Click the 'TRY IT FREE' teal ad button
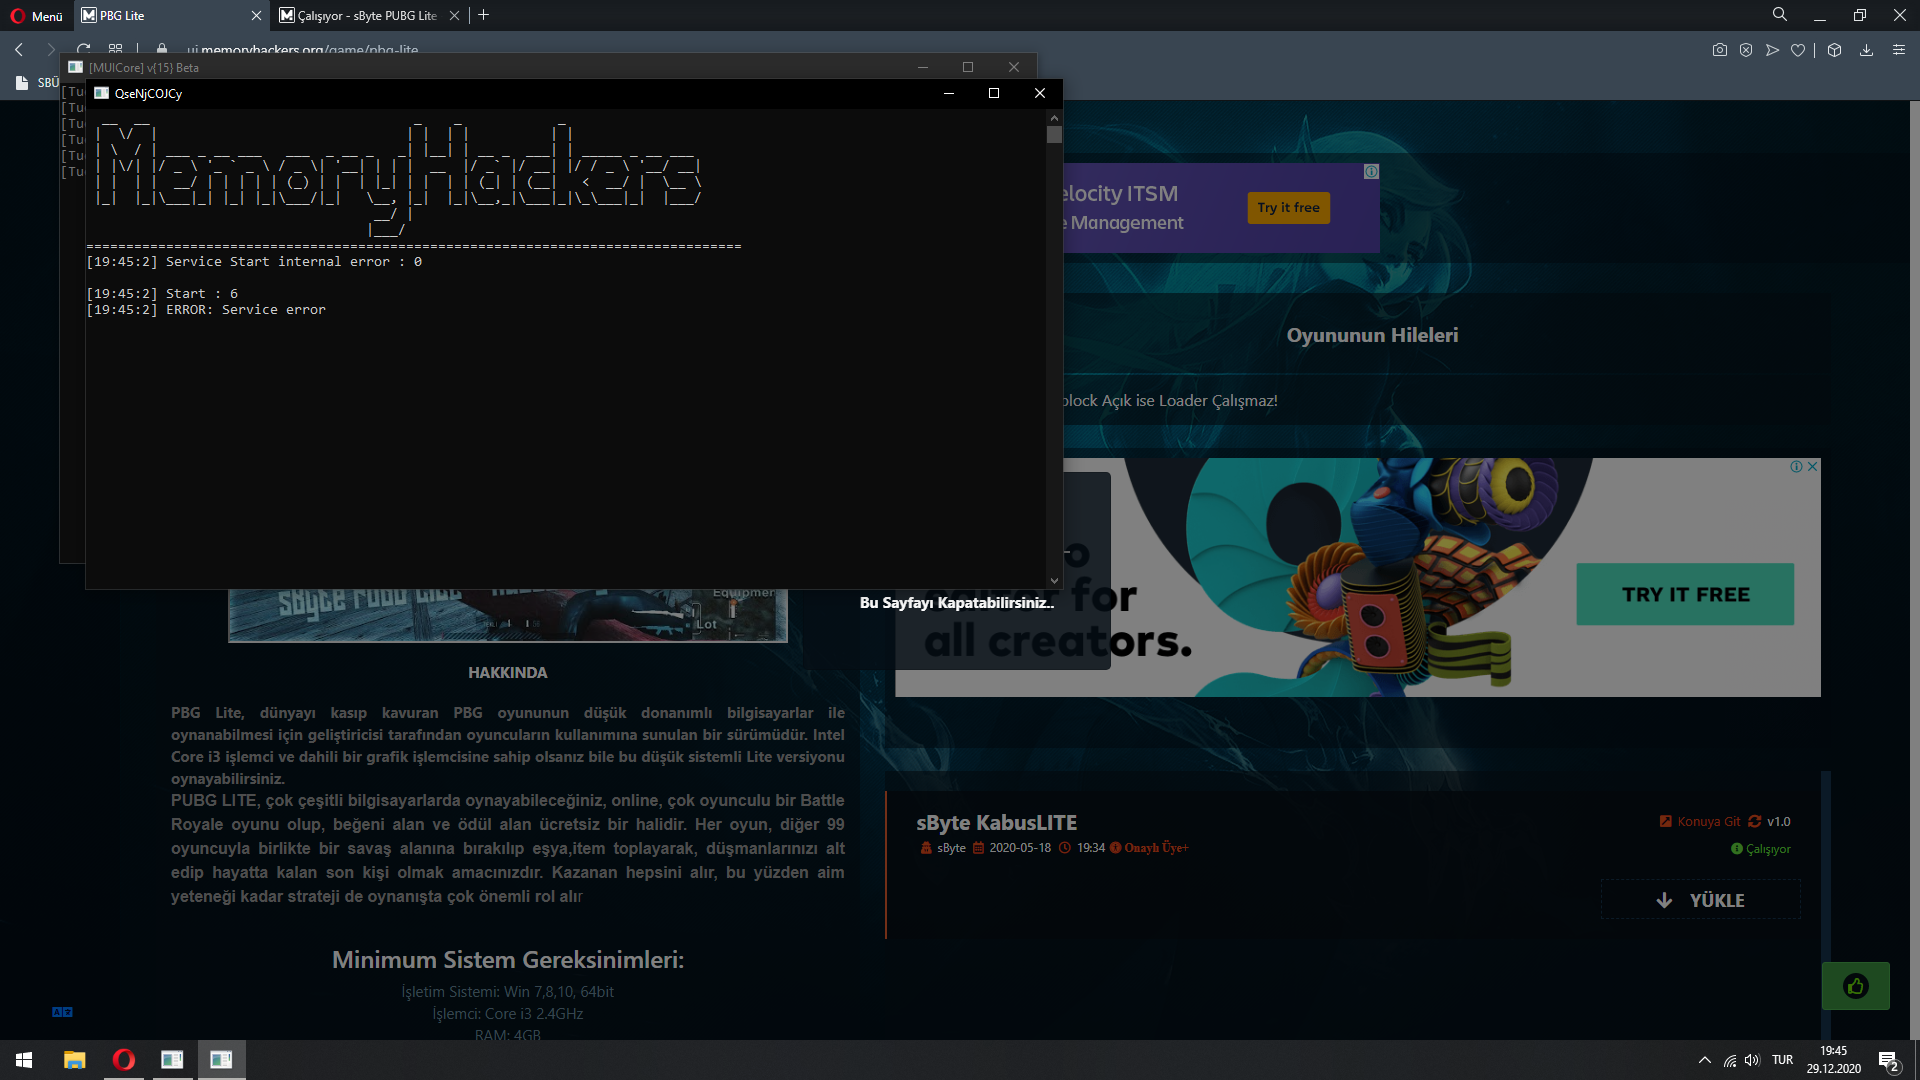This screenshot has width=1920, height=1080. 1685,594
